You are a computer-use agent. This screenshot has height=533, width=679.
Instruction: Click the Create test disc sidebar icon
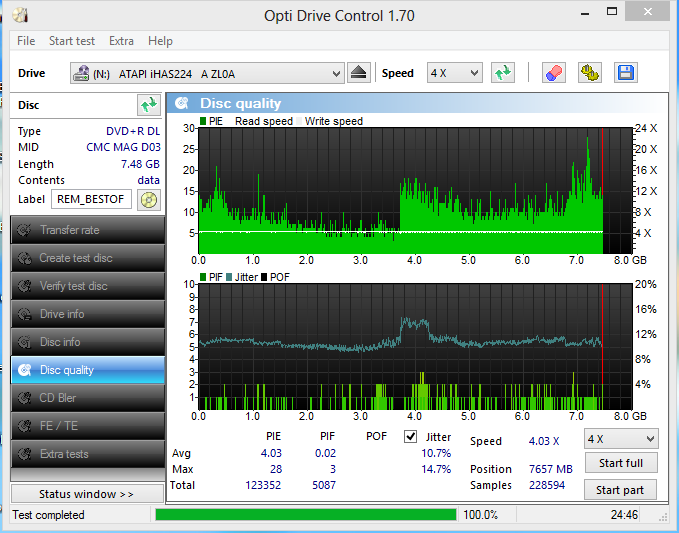click(25, 258)
